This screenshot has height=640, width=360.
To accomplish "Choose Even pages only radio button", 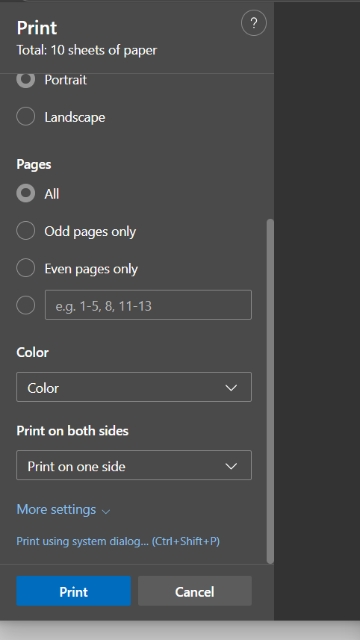I will 25,269.
